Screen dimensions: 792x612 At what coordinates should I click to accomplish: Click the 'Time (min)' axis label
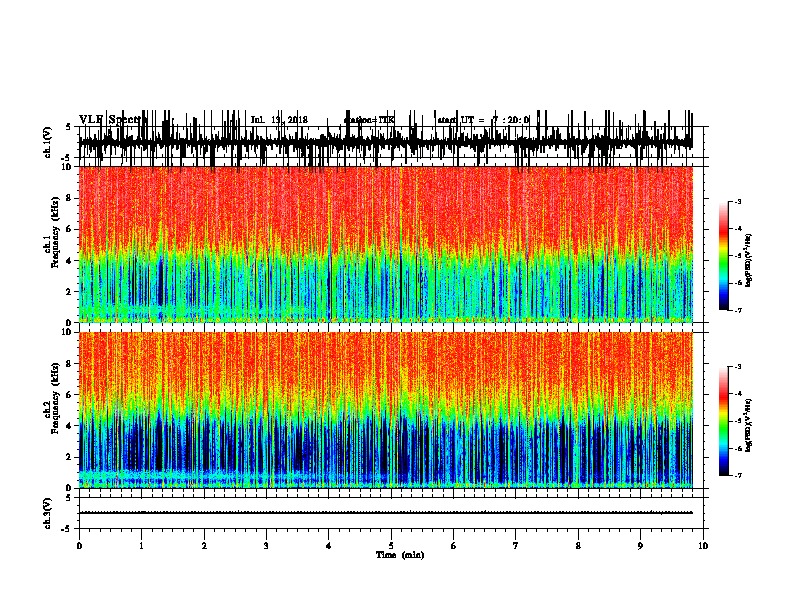(400, 555)
